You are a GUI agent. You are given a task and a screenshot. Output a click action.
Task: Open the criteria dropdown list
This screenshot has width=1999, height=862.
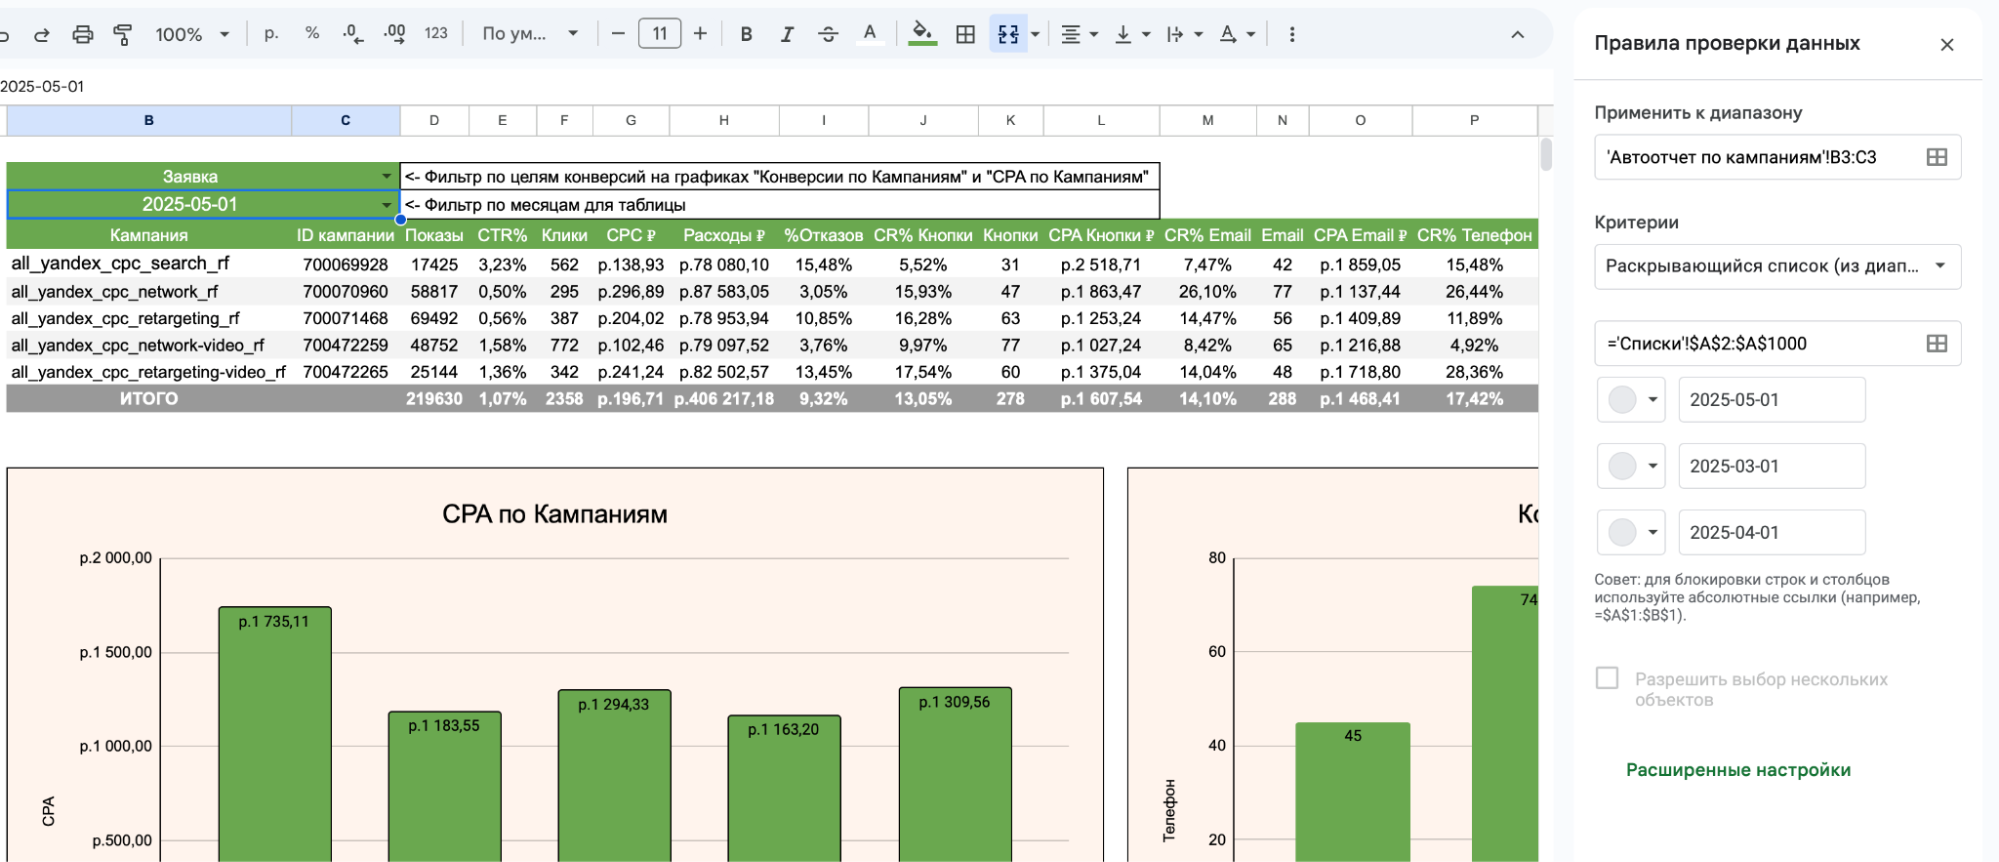pyautogui.click(x=1777, y=266)
